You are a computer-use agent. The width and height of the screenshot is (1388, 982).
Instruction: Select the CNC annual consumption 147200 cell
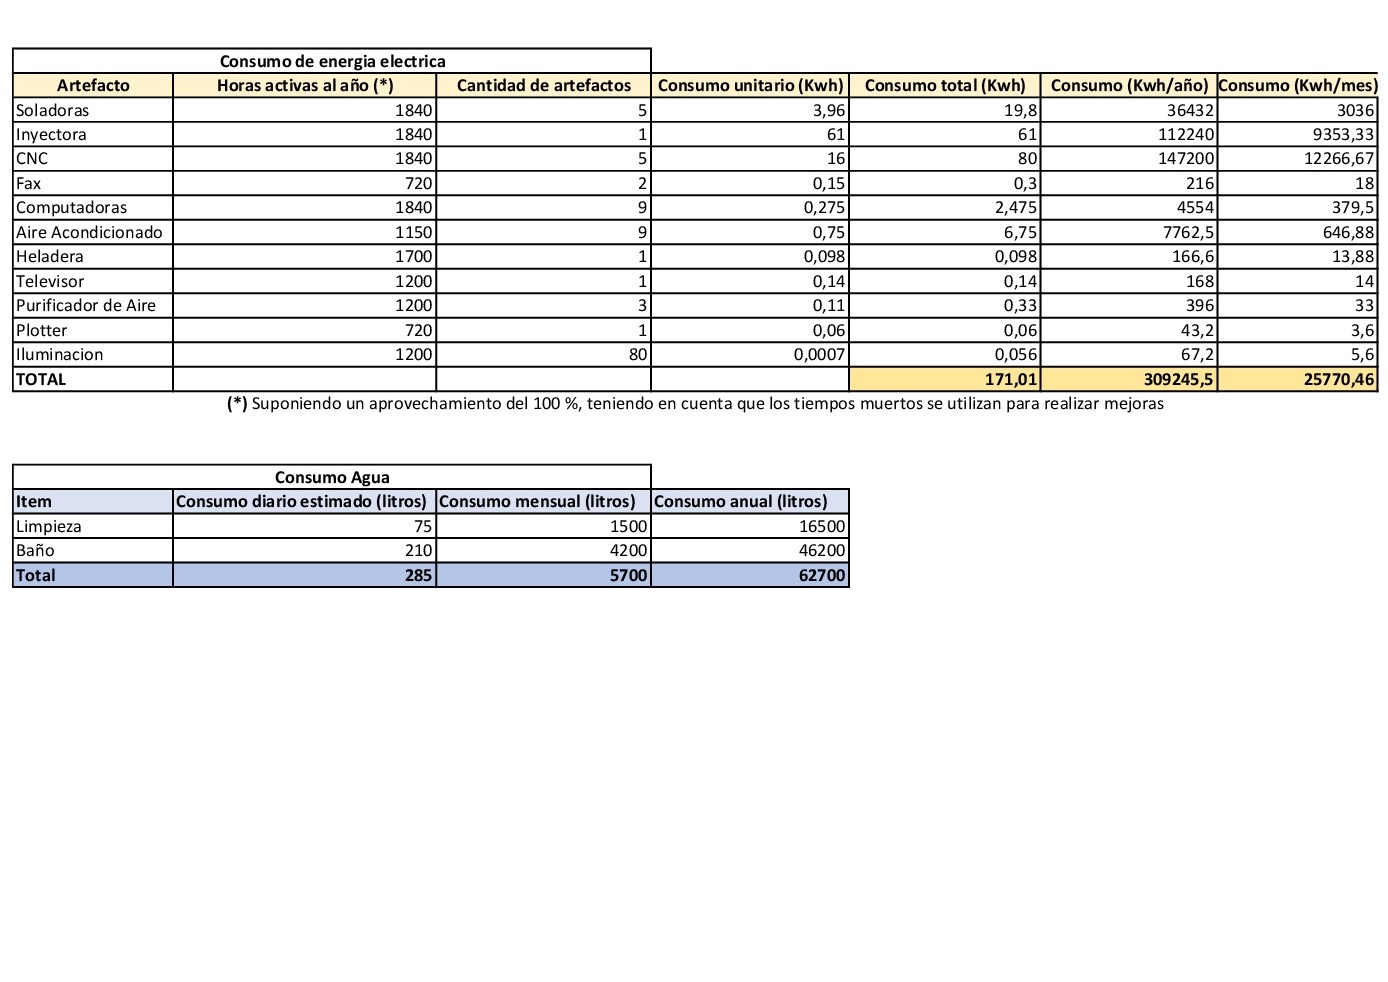(x=1129, y=159)
